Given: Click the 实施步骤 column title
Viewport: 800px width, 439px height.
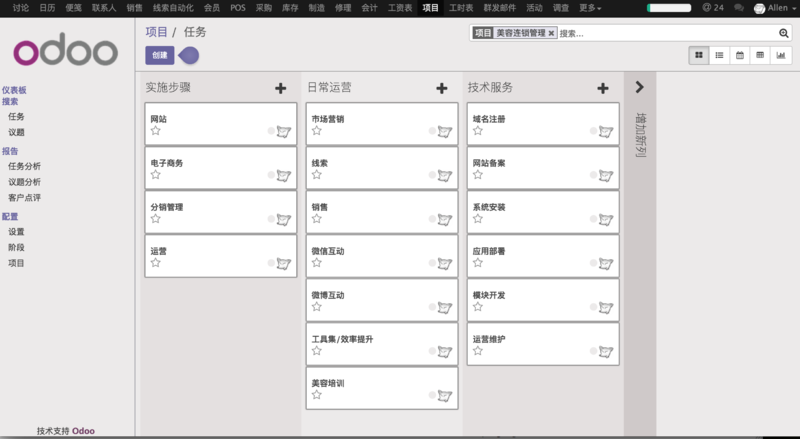Looking at the screenshot, I should point(168,87).
